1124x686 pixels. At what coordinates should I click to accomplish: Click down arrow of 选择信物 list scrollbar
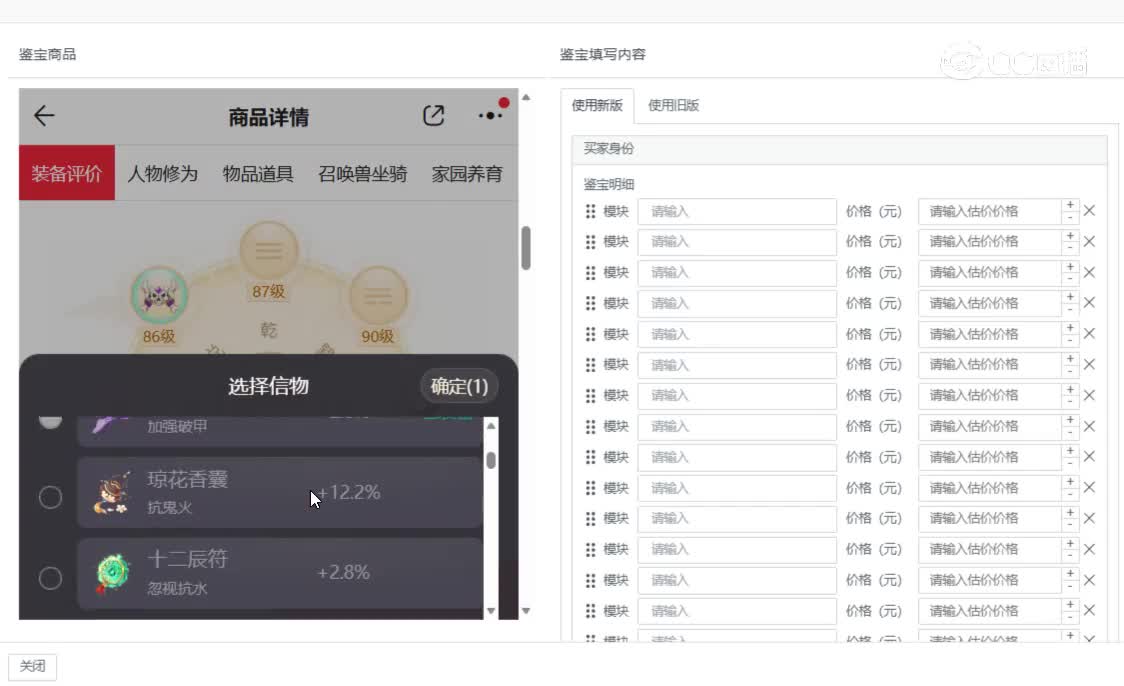pos(491,611)
